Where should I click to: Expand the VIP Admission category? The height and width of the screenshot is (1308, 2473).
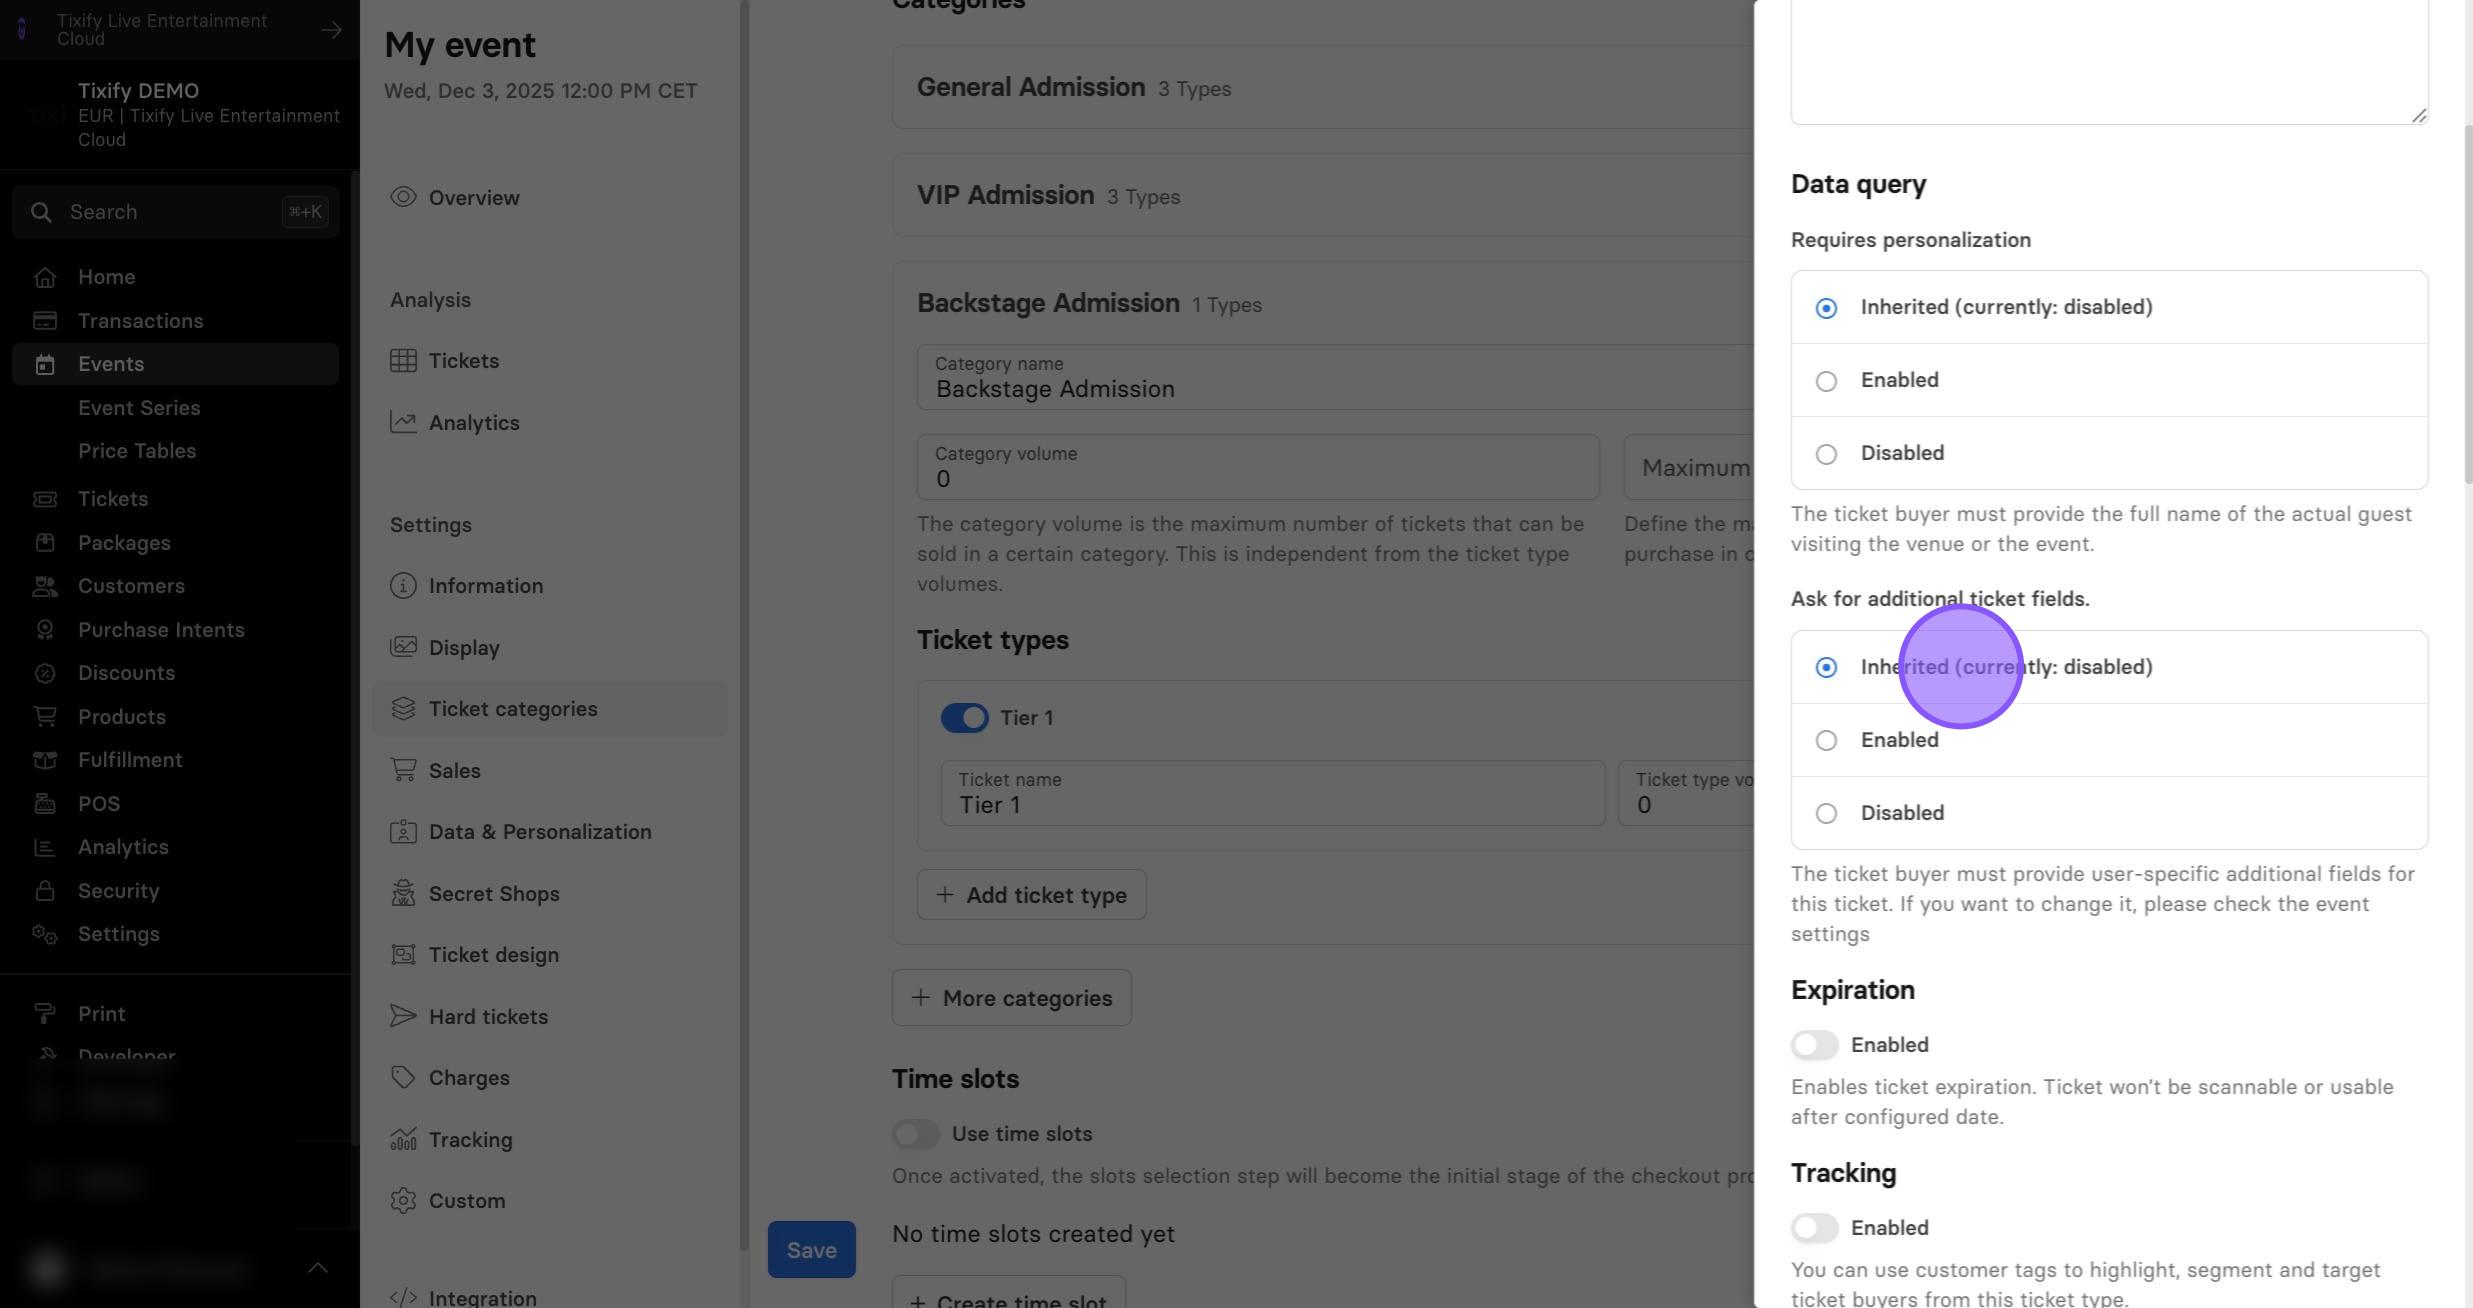1322,195
